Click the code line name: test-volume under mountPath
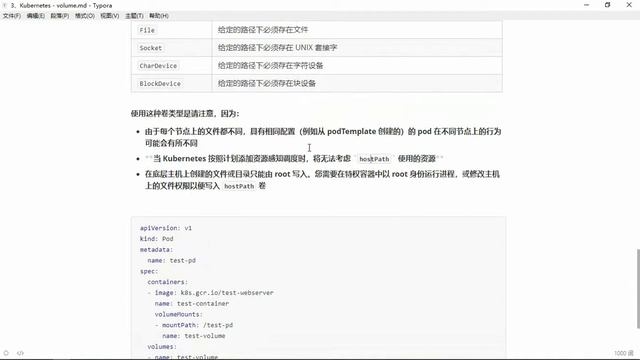The height and width of the screenshot is (360, 640). (194, 336)
